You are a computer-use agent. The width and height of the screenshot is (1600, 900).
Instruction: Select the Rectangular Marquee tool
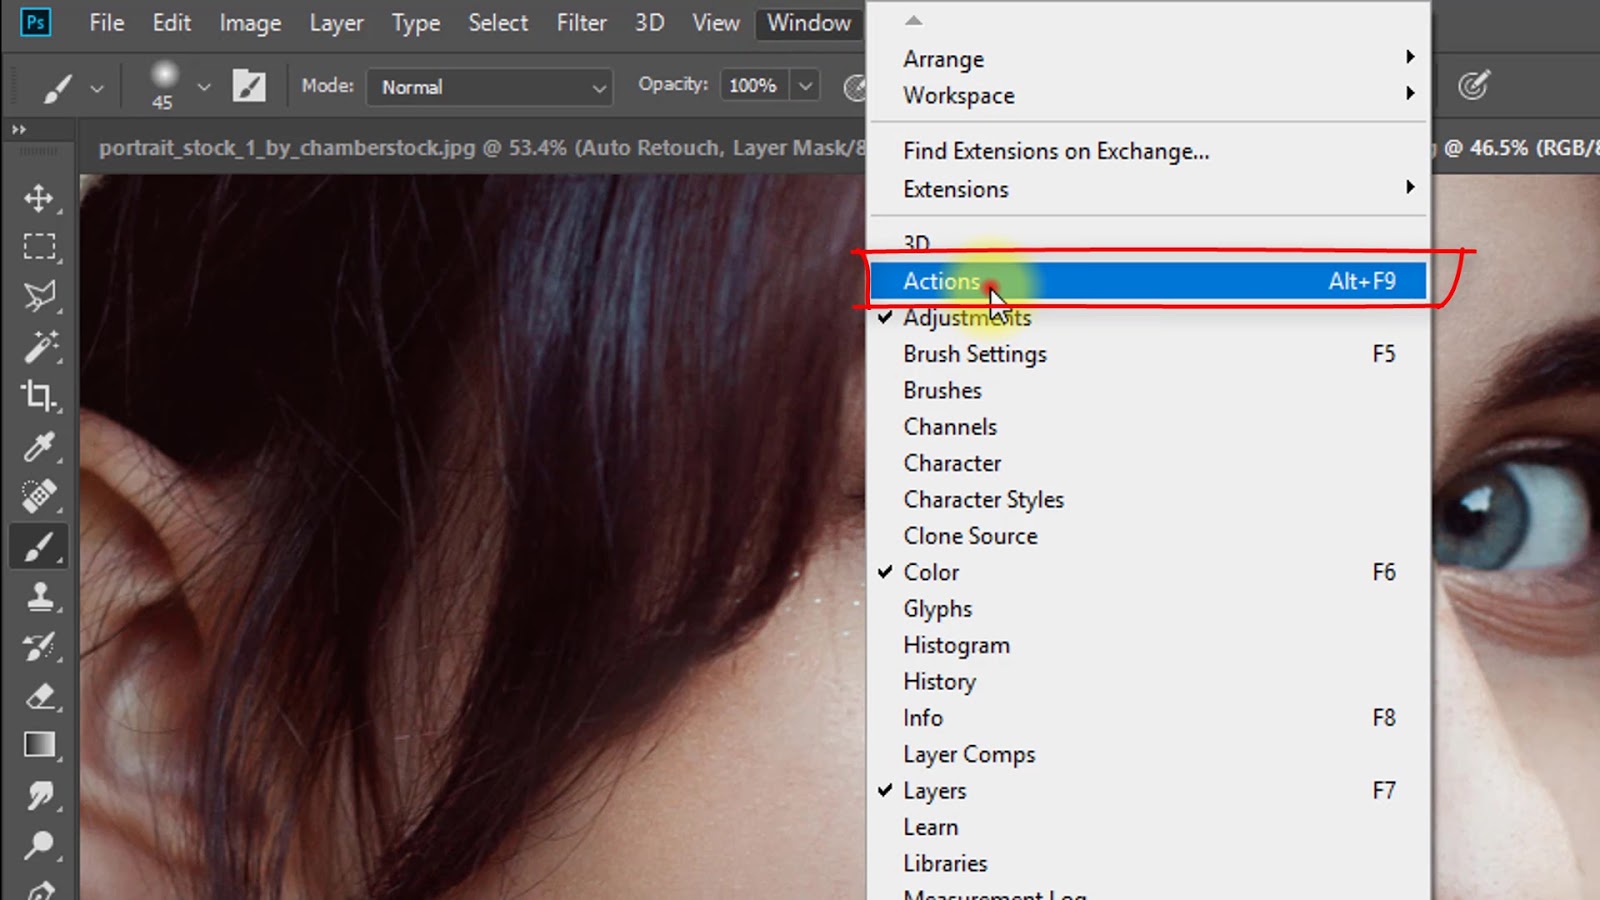pos(39,246)
